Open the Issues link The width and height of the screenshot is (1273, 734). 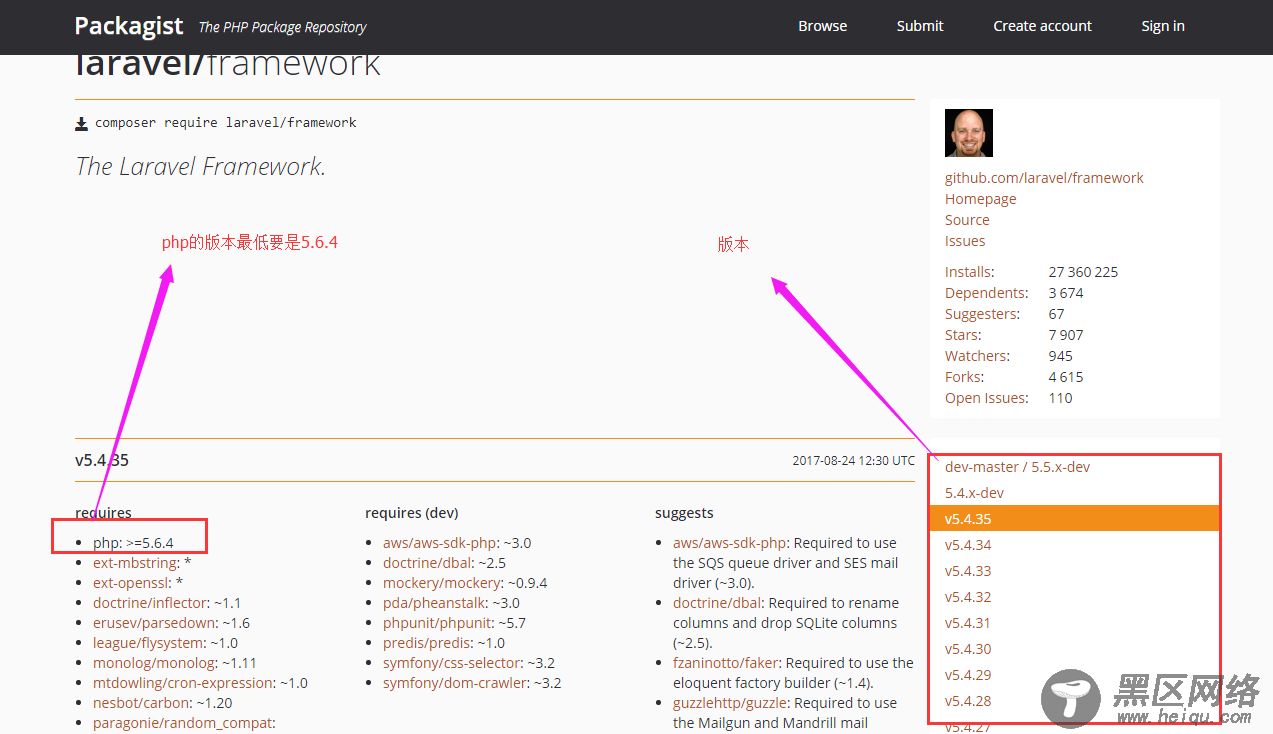965,241
